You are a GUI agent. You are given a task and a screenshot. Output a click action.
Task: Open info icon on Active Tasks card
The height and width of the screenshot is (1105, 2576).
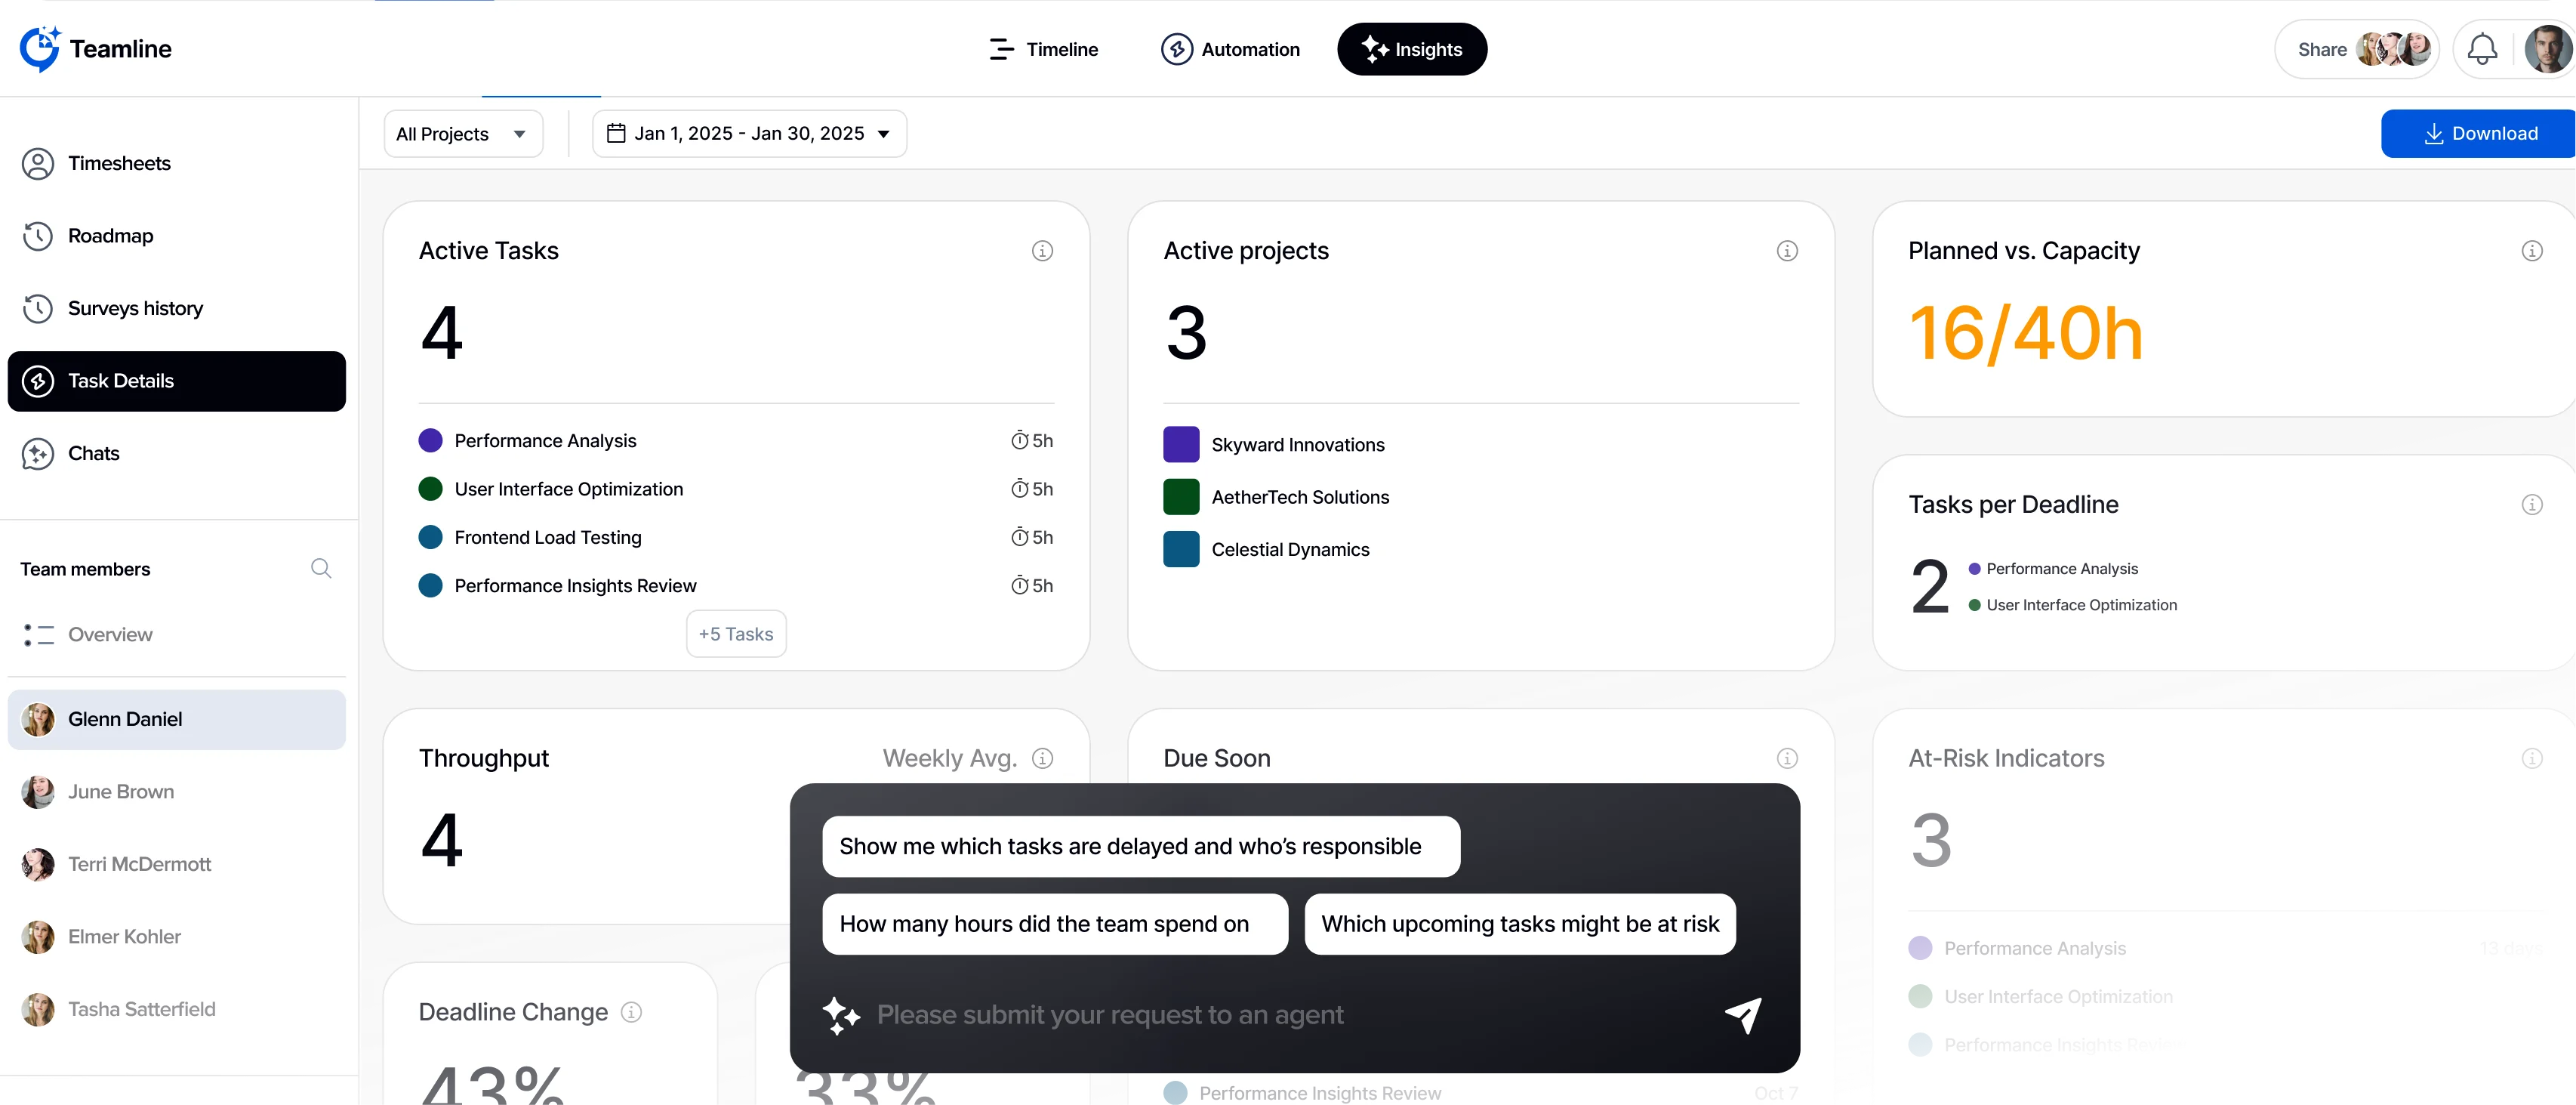pos(1042,251)
